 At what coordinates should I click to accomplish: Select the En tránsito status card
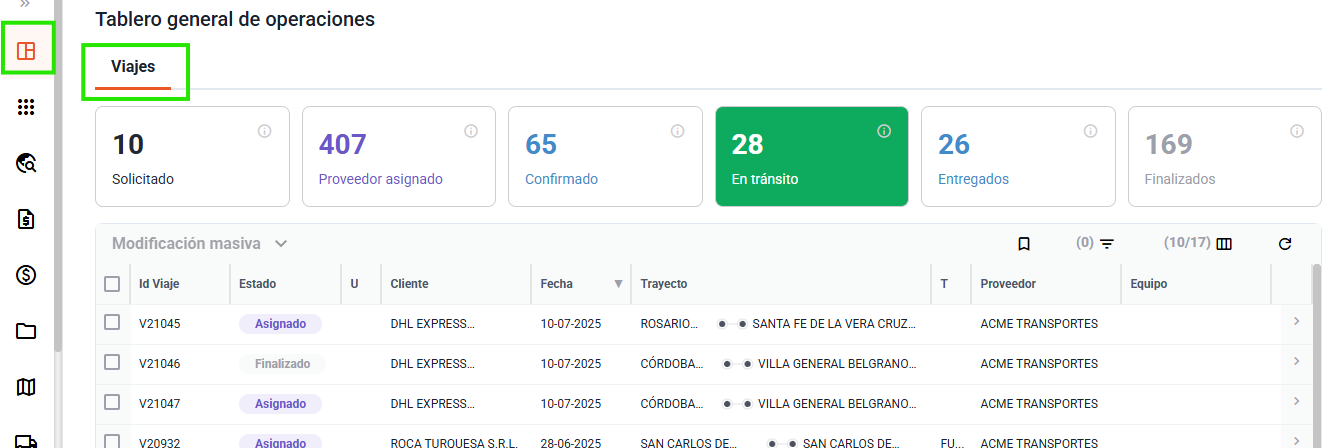812,157
